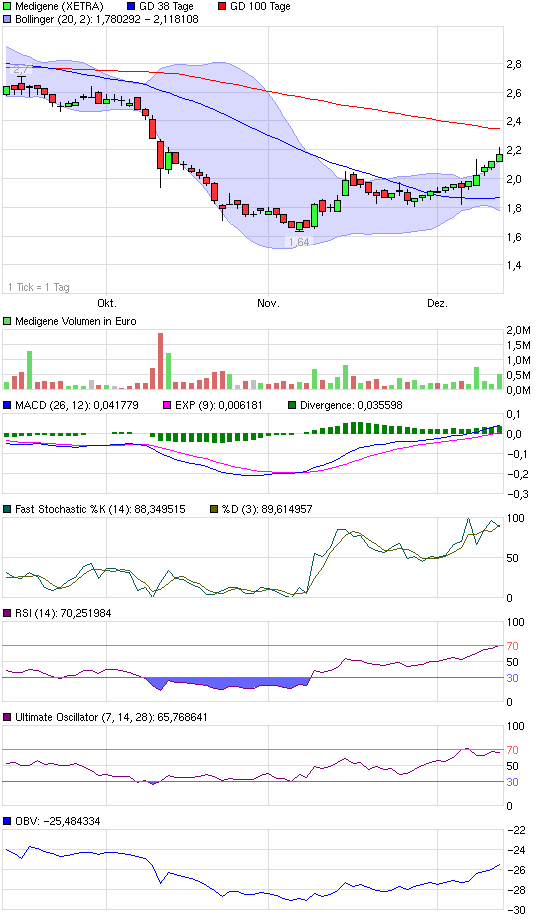Viewport: 538px width, 920px height.
Task: Click the last green candlestick in December
Action: click(499, 156)
